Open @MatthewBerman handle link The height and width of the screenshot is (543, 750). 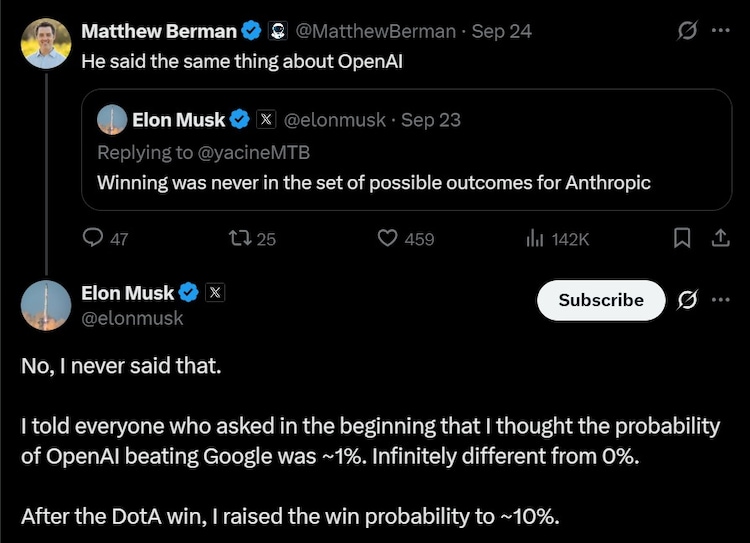tap(375, 32)
